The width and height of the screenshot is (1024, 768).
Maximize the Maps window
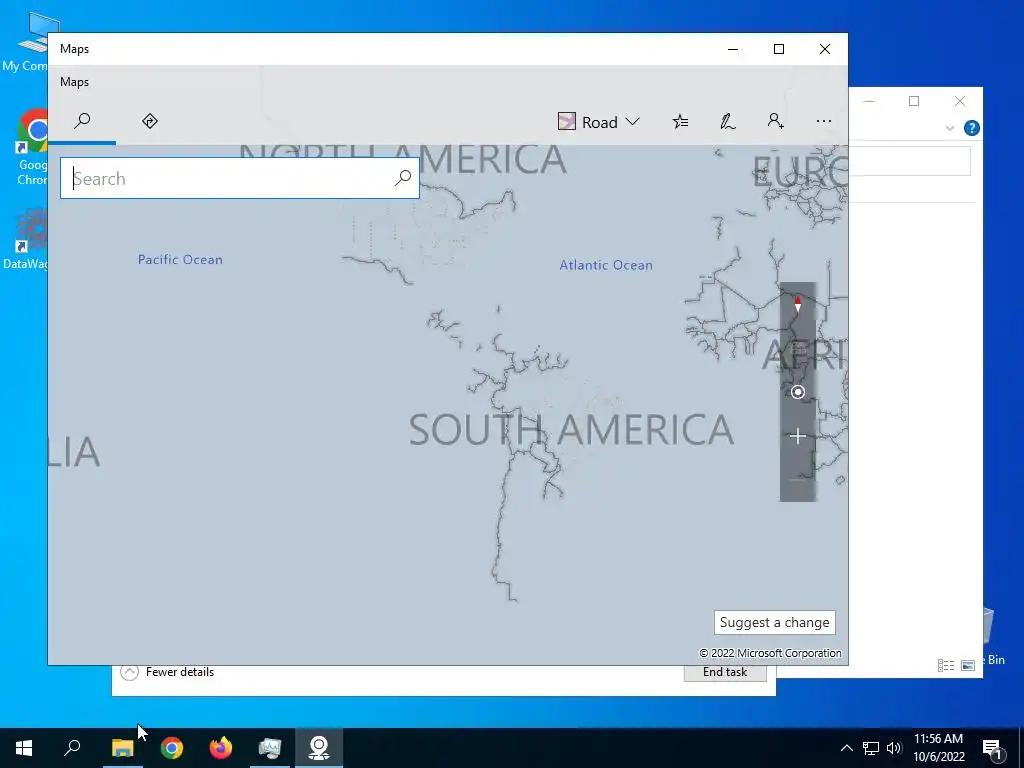pyautogui.click(x=778, y=49)
